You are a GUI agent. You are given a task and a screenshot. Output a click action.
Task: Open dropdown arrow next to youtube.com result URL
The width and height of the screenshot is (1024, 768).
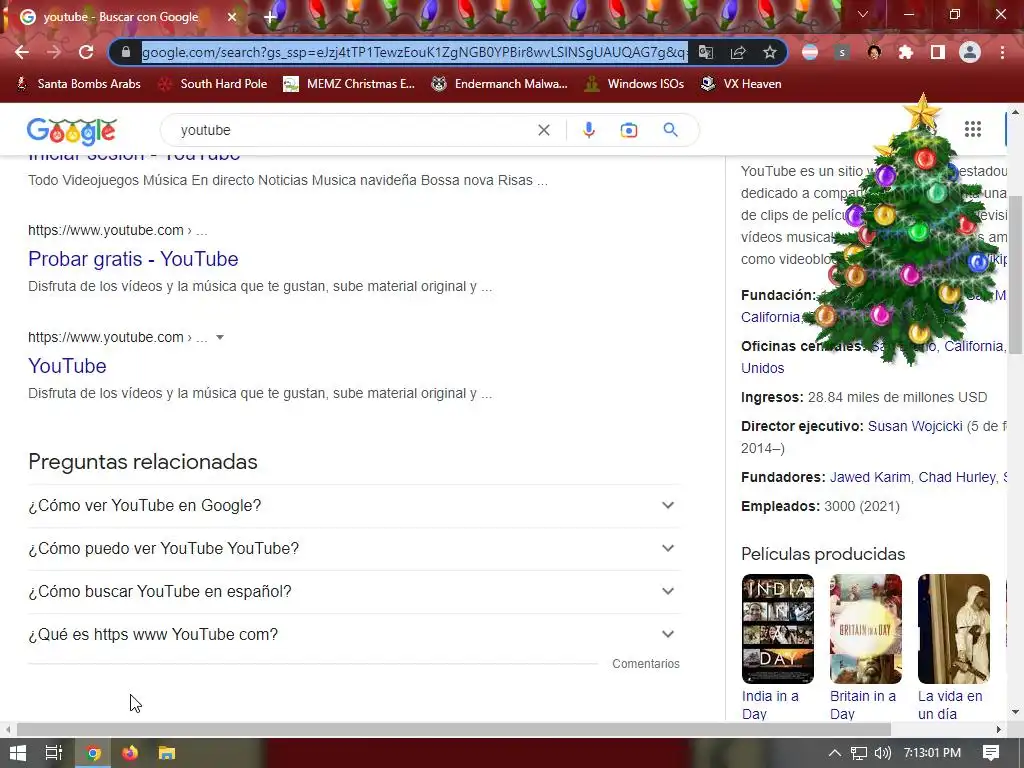point(220,338)
